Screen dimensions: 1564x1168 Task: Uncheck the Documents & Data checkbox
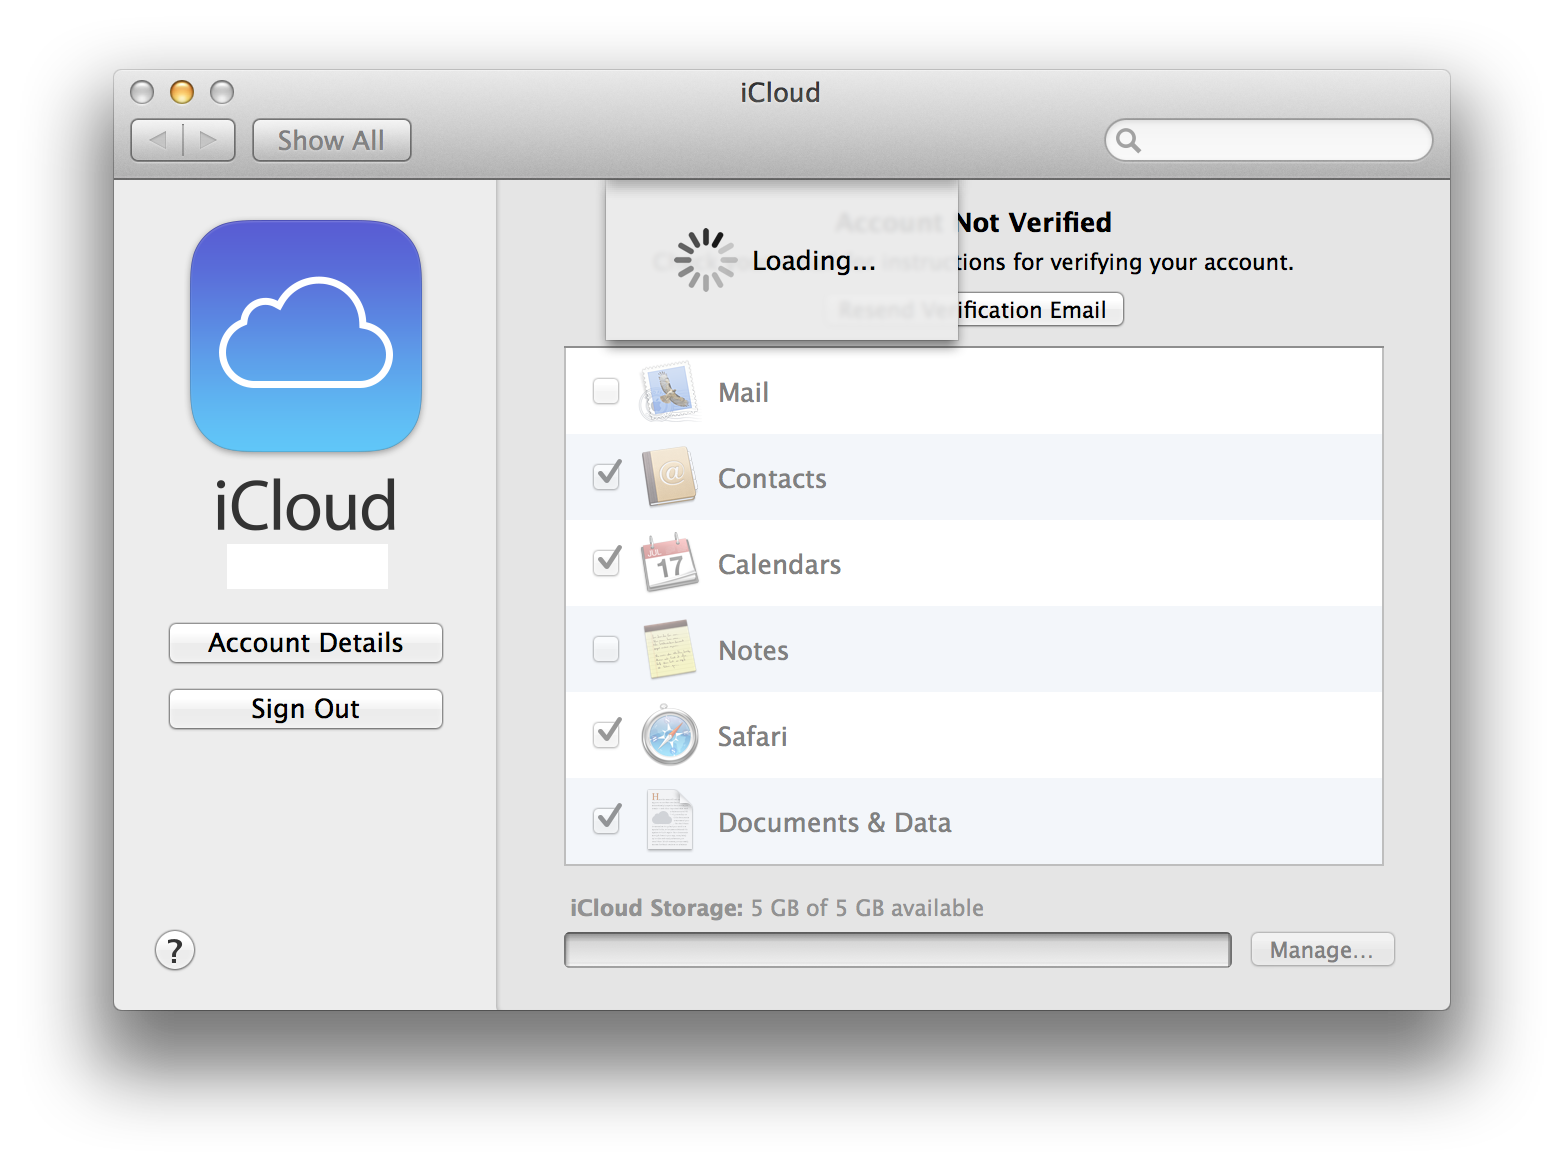(x=606, y=819)
